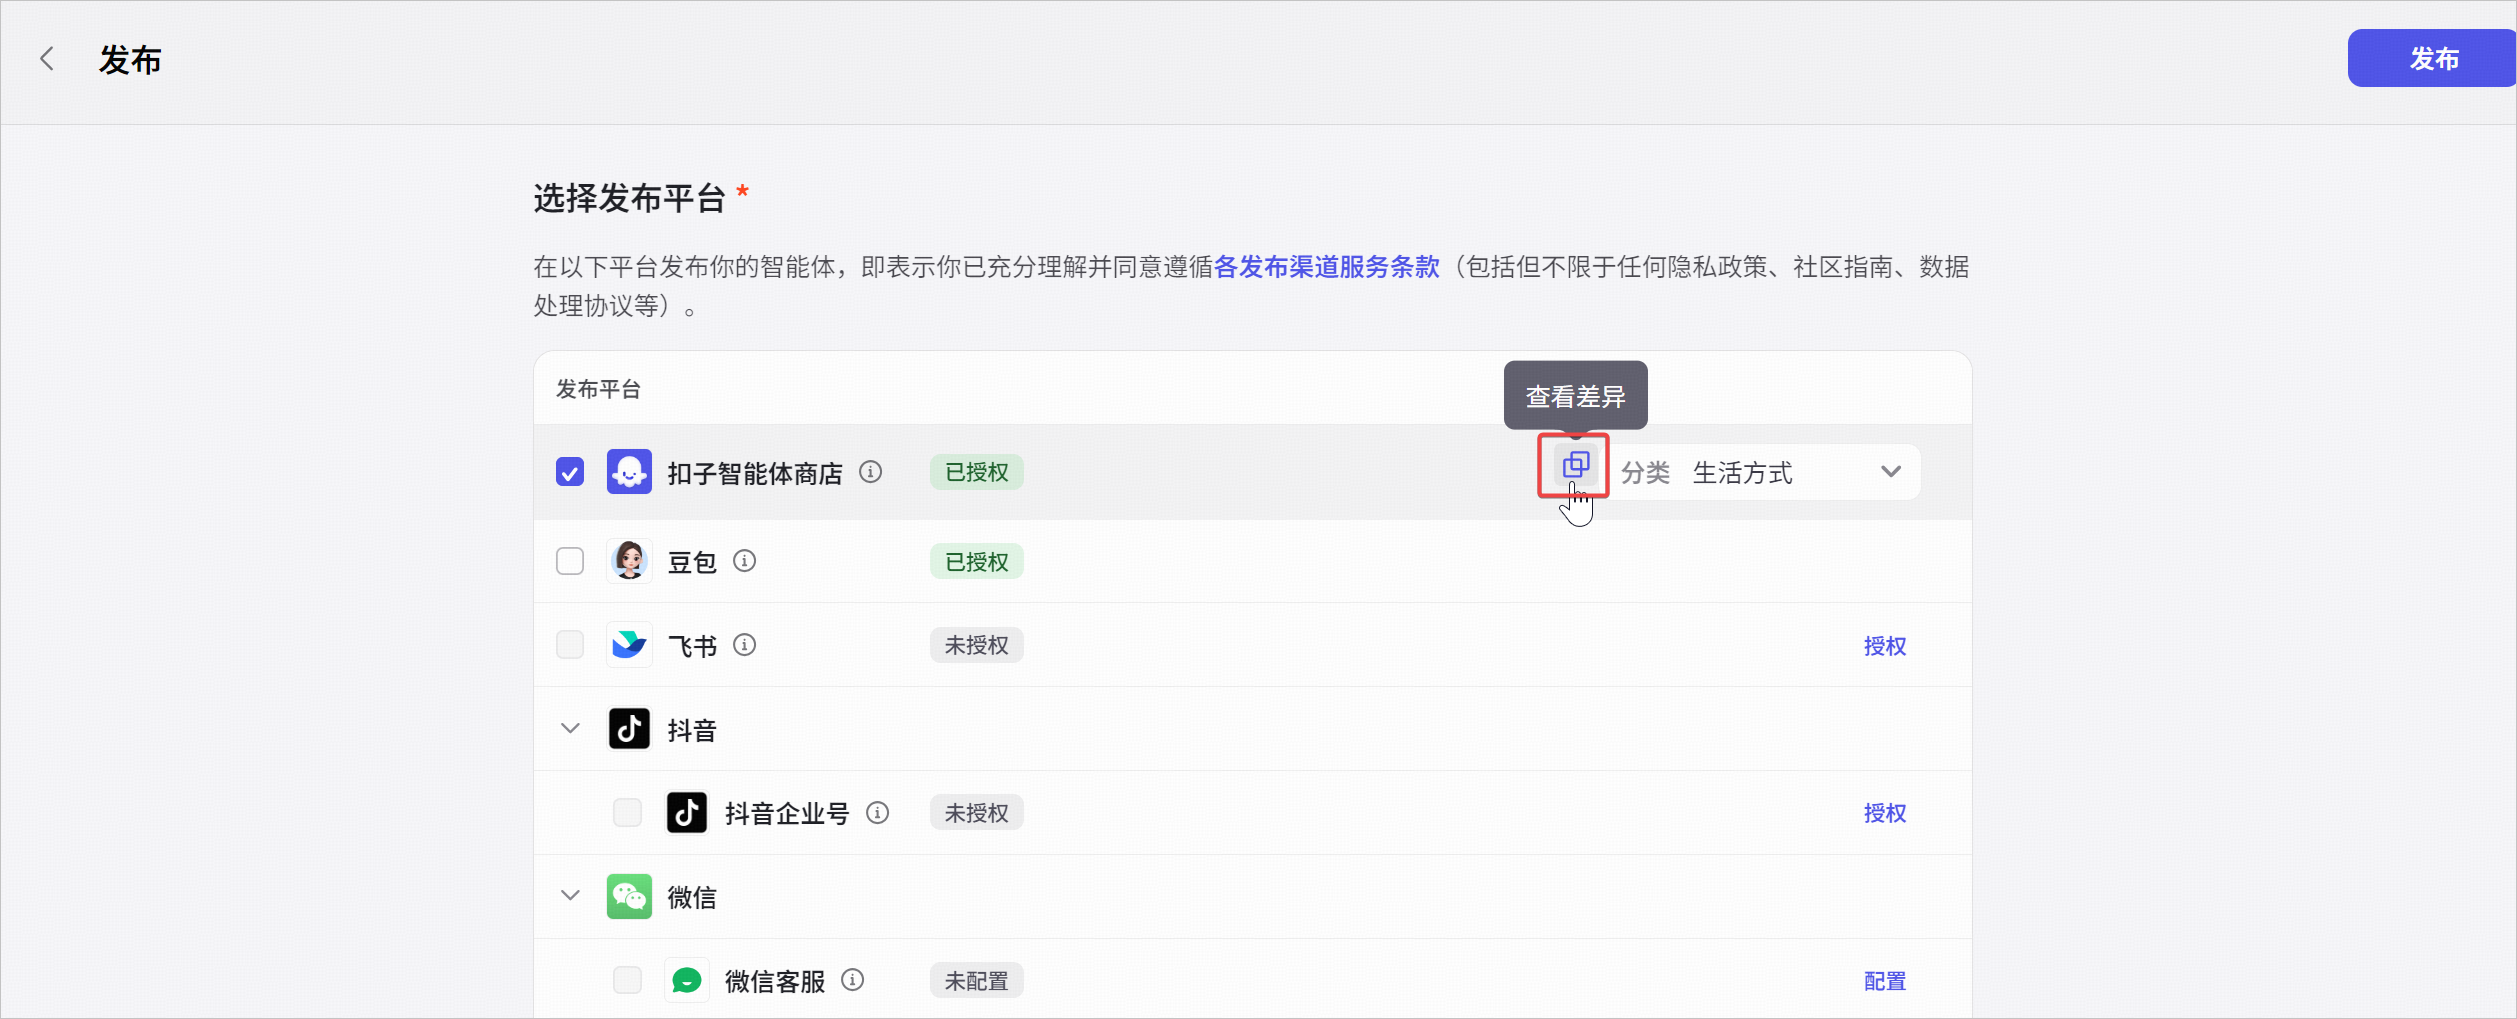Click 配置 link for 微信客服

[x=1885, y=981]
